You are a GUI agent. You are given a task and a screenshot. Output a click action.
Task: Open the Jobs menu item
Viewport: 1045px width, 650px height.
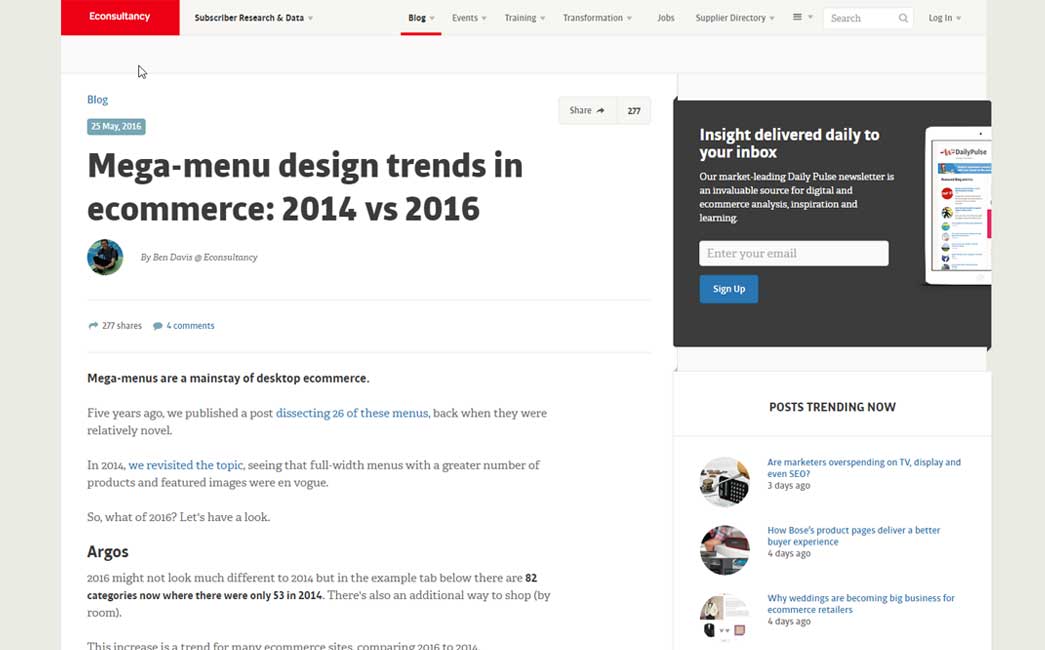(666, 18)
